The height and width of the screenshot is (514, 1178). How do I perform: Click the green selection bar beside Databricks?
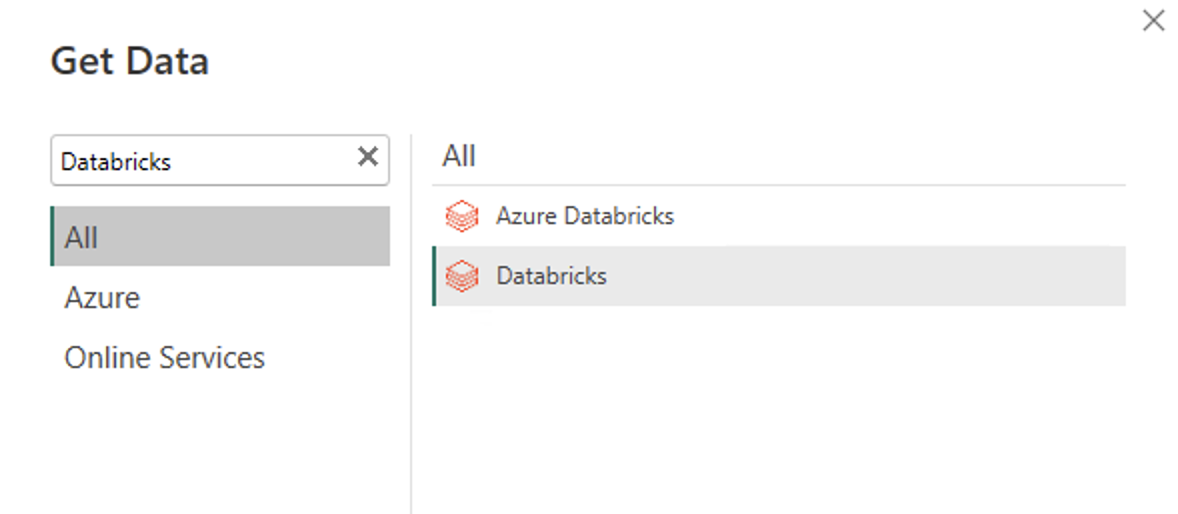(x=434, y=276)
